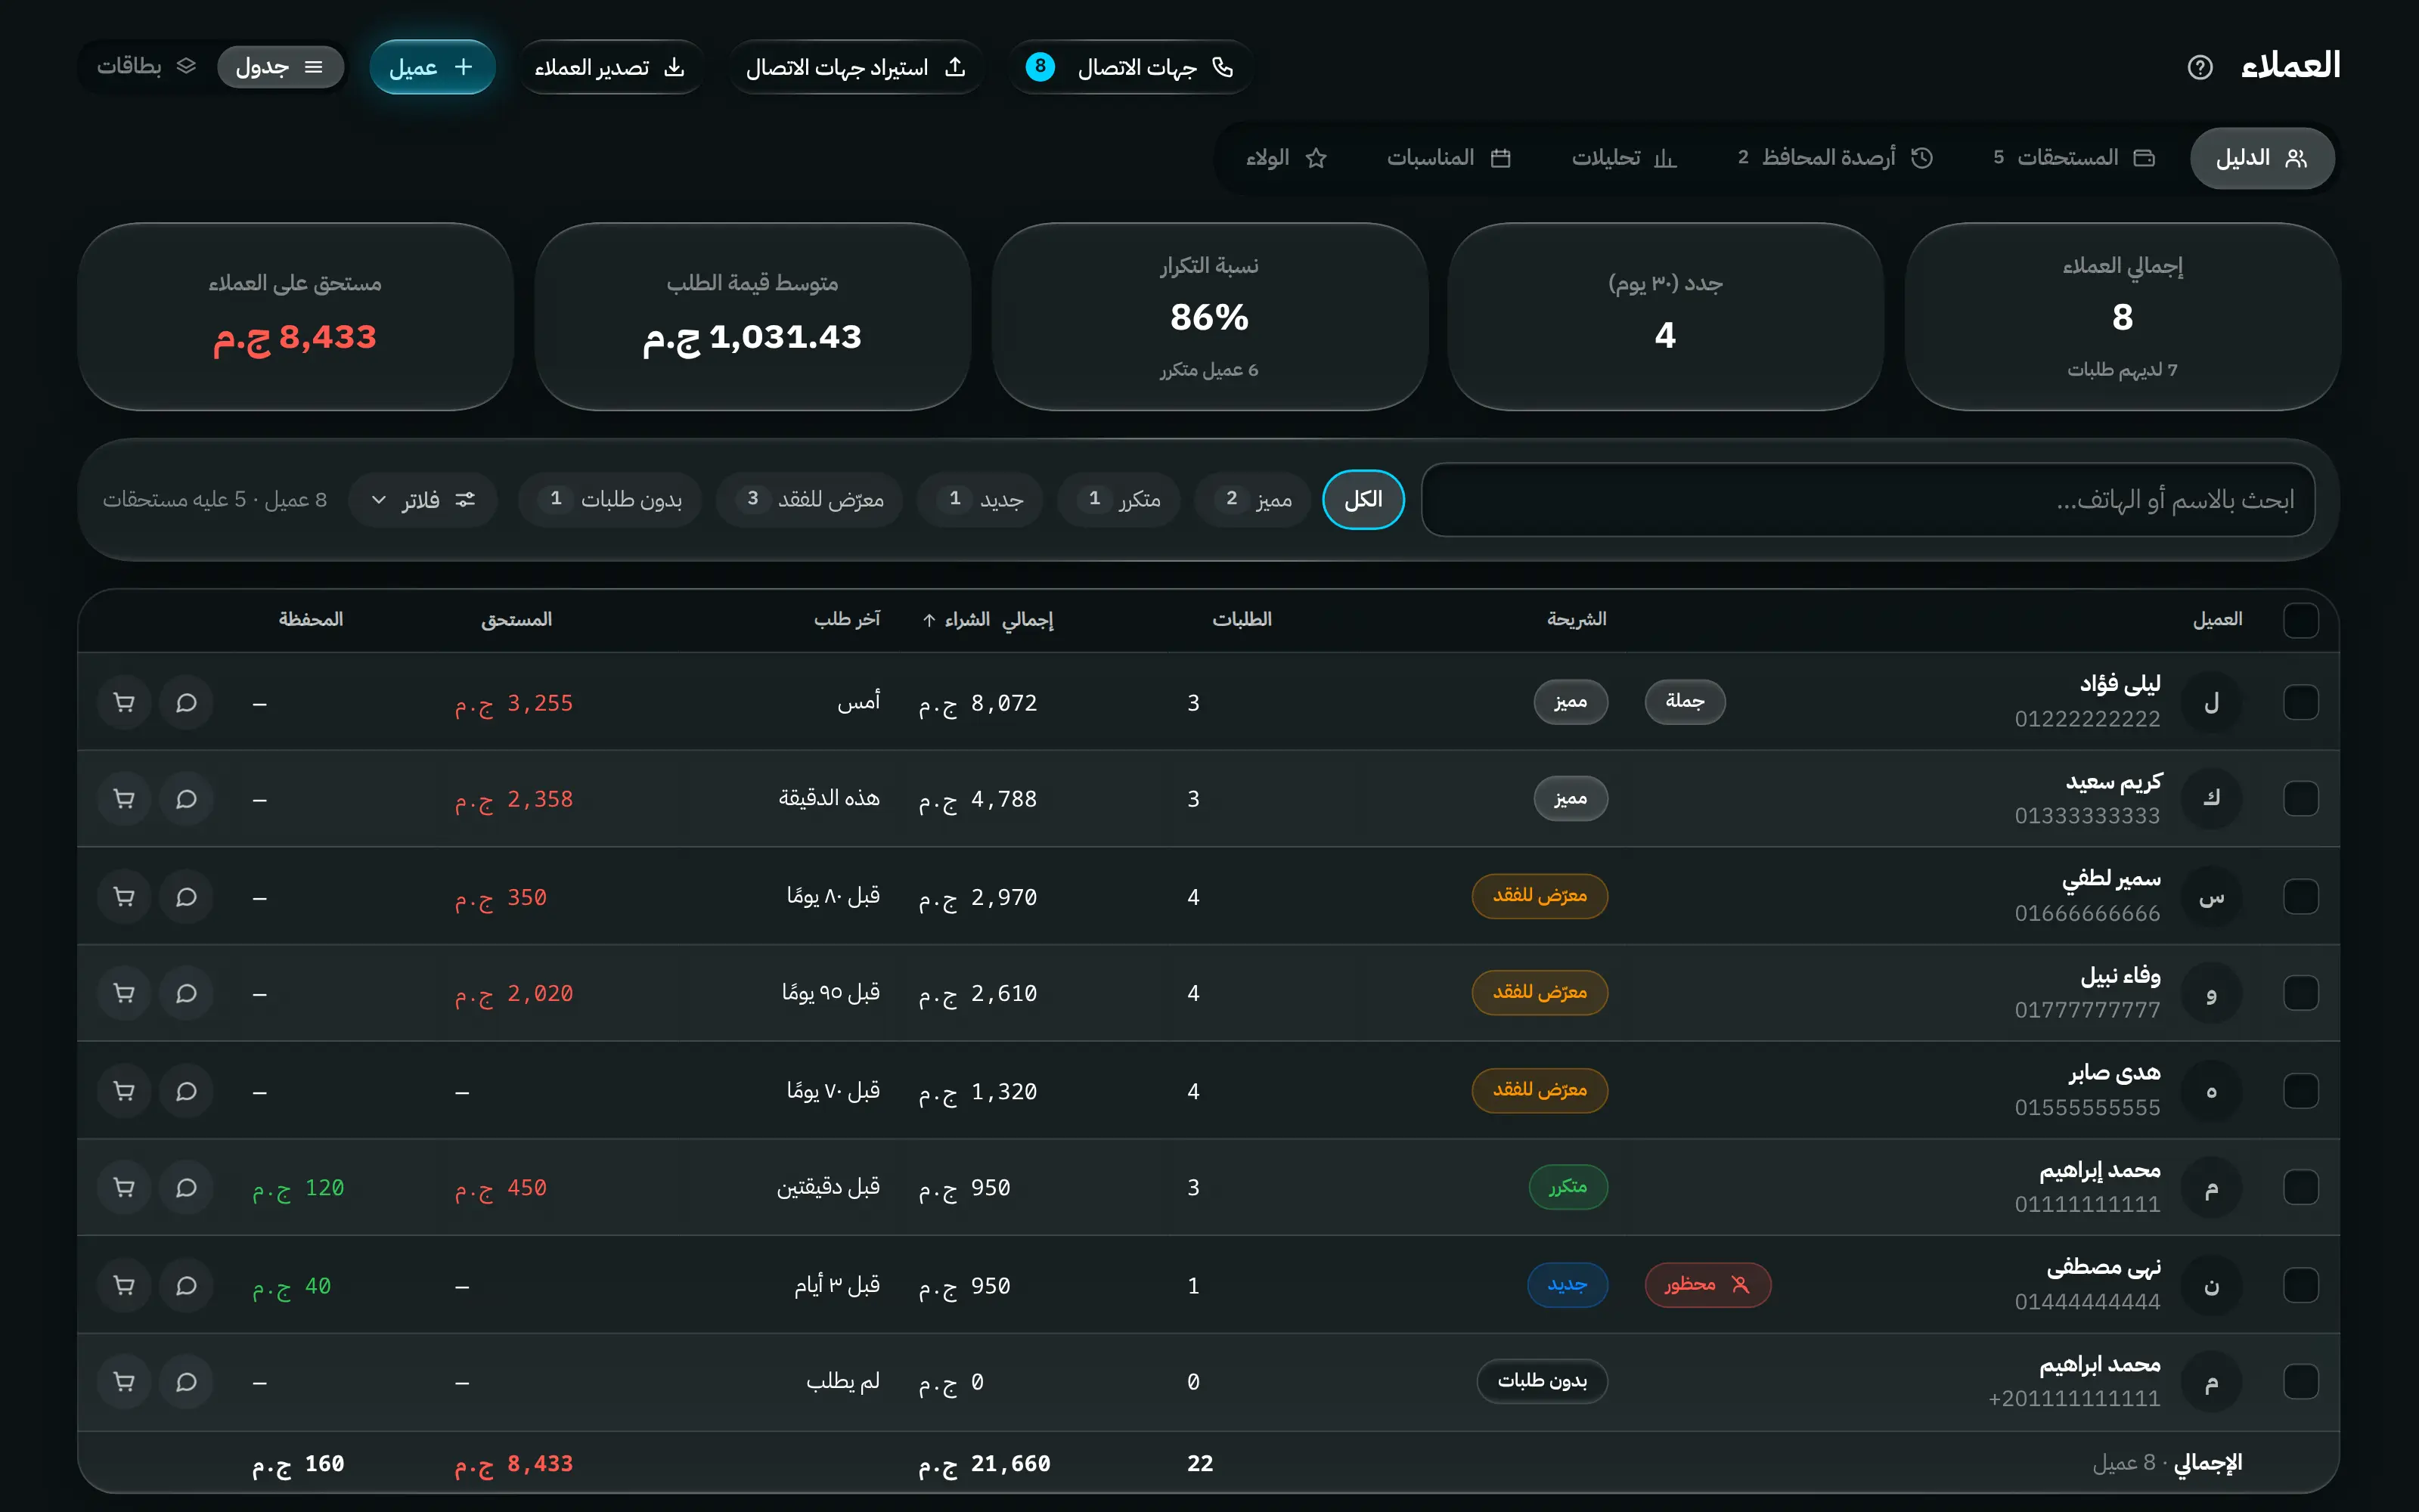Viewport: 2419px width, 1512px height.
Task: Check the نهى مصطفى row checkbox
Action: [x=2300, y=1285]
